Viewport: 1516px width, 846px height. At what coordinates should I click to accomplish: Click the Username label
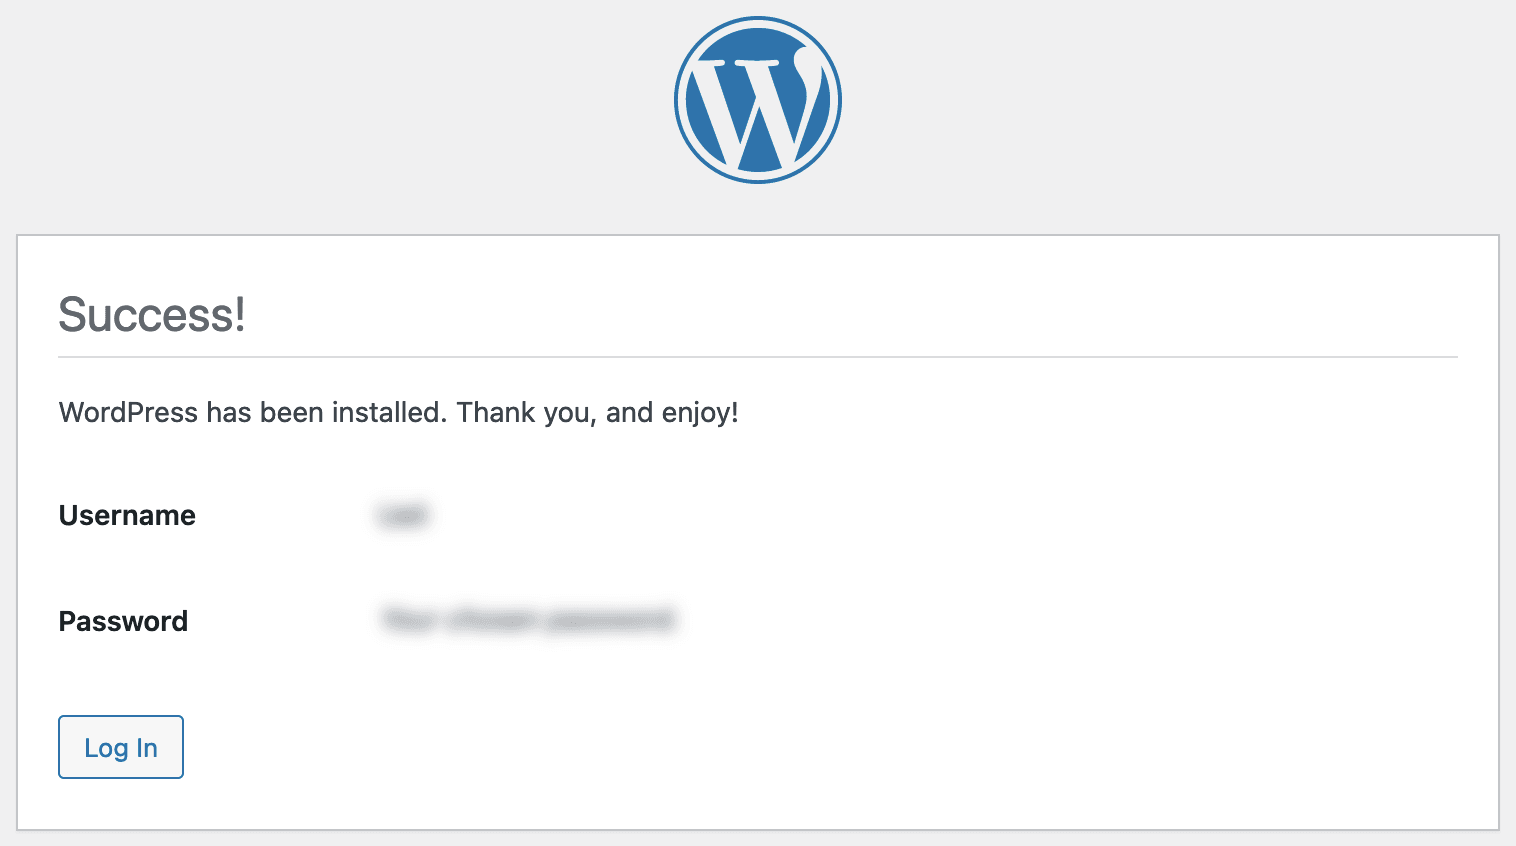(126, 515)
